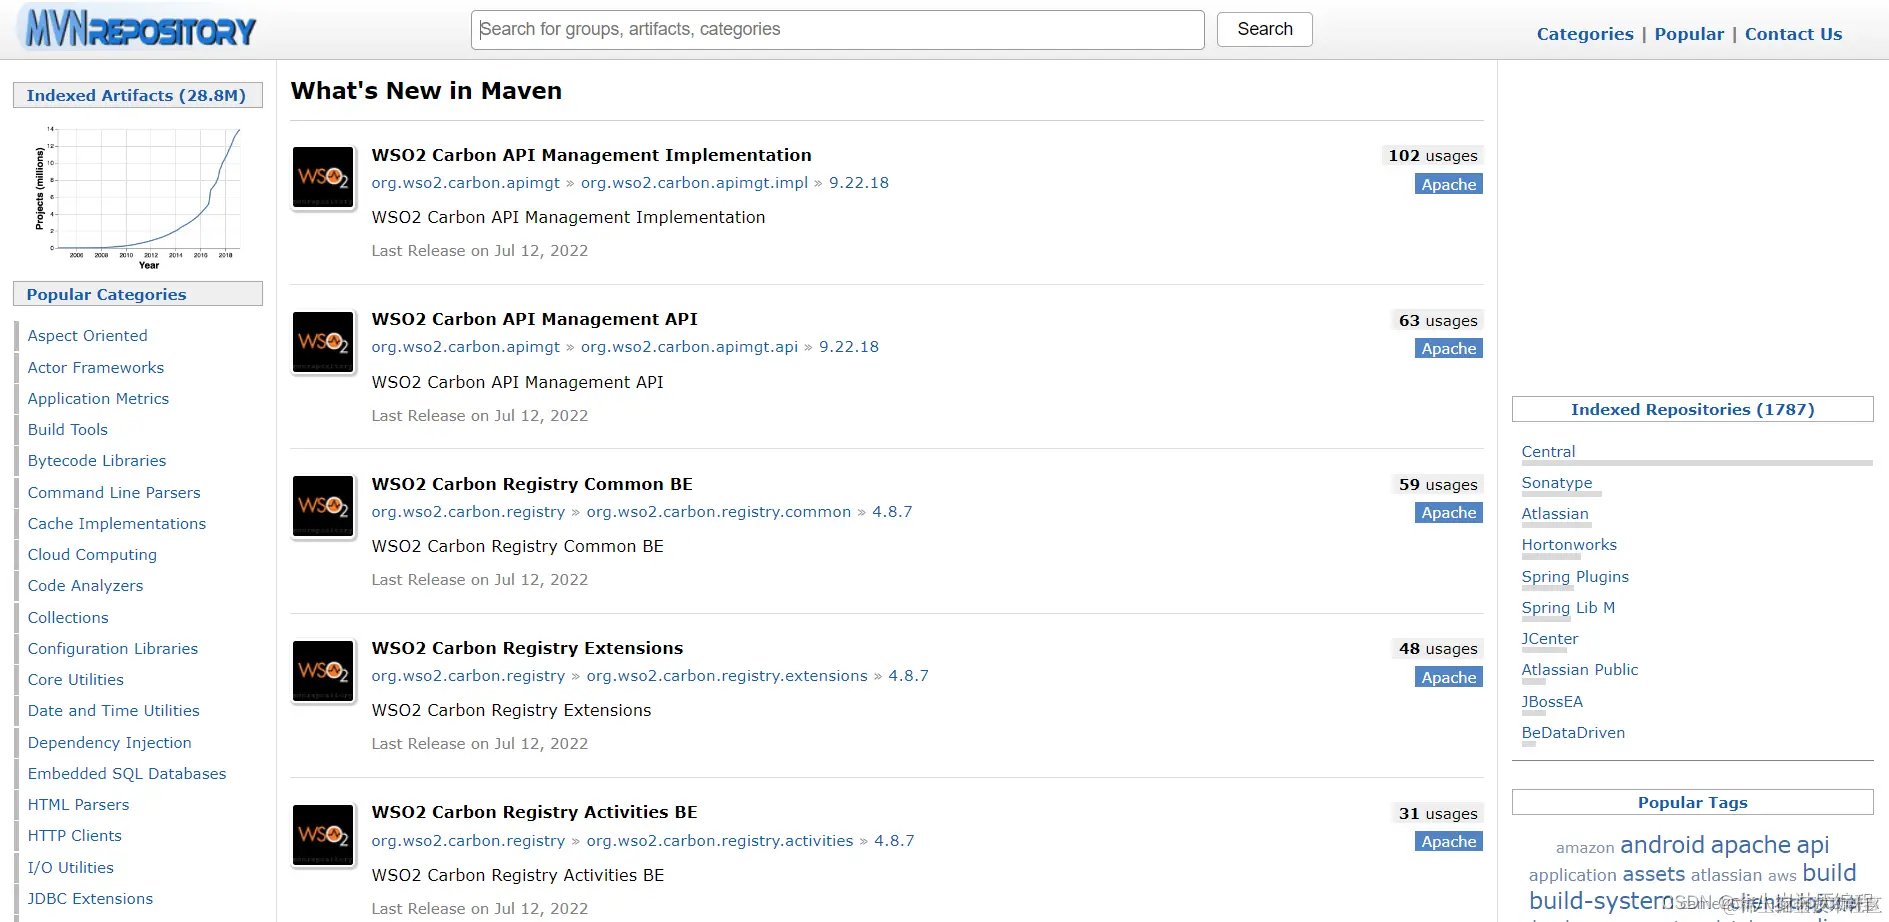Select the apache tag
The height and width of the screenshot is (922, 1889).
click(1750, 845)
